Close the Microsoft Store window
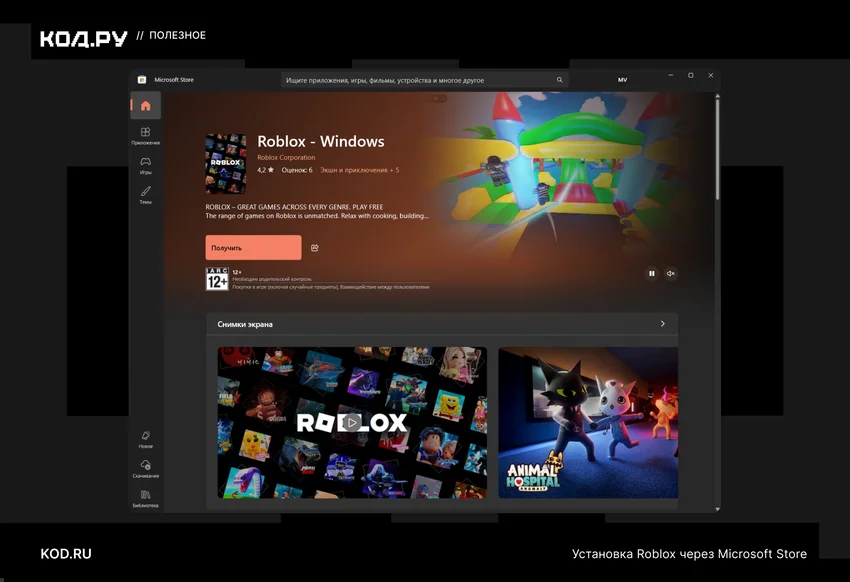 (x=711, y=75)
